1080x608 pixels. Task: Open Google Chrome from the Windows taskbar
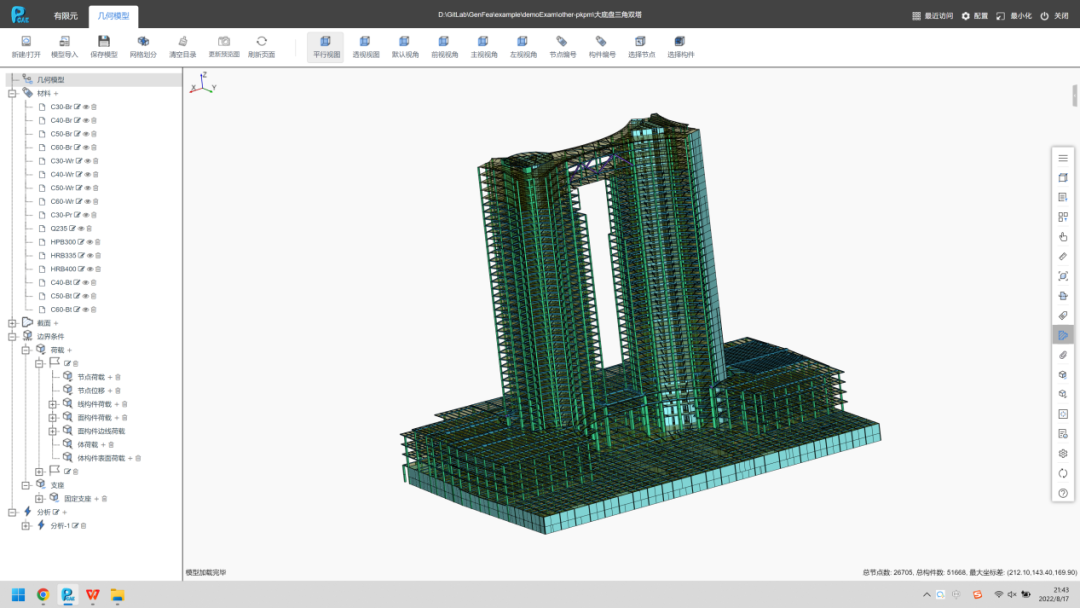tap(43, 595)
